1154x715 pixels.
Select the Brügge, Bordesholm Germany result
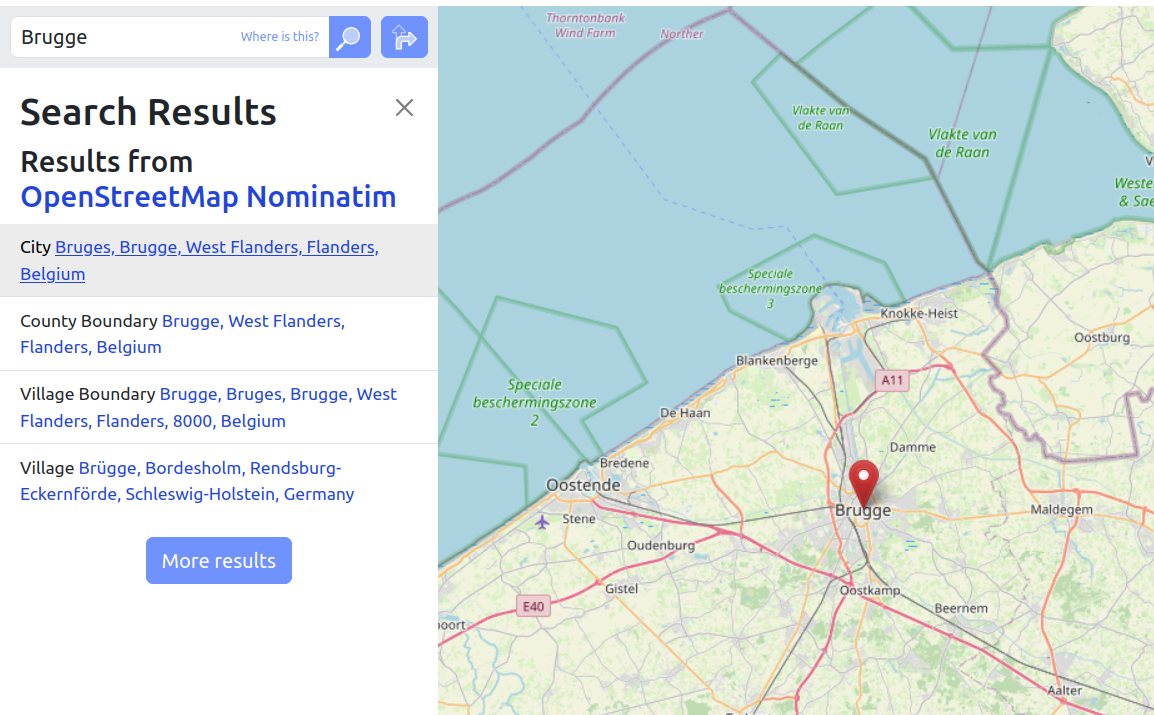tap(210, 468)
